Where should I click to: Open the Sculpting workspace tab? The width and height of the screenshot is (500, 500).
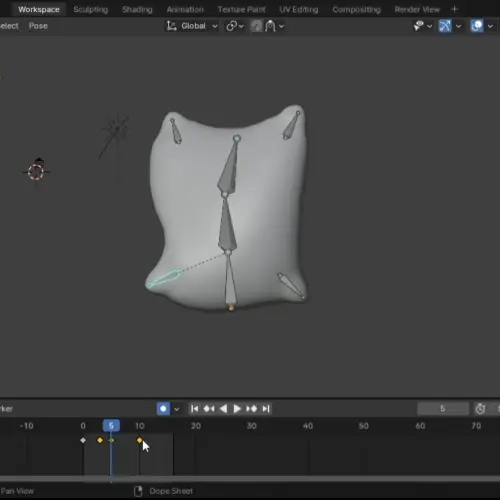tap(91, 9)
